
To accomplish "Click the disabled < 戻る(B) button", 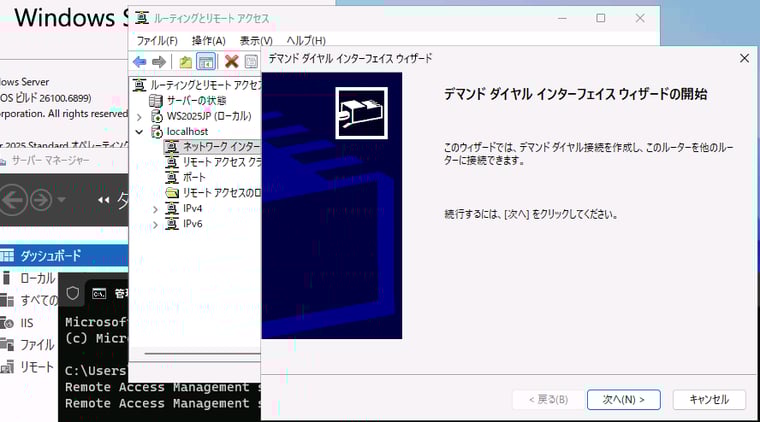I will (548, 400).
